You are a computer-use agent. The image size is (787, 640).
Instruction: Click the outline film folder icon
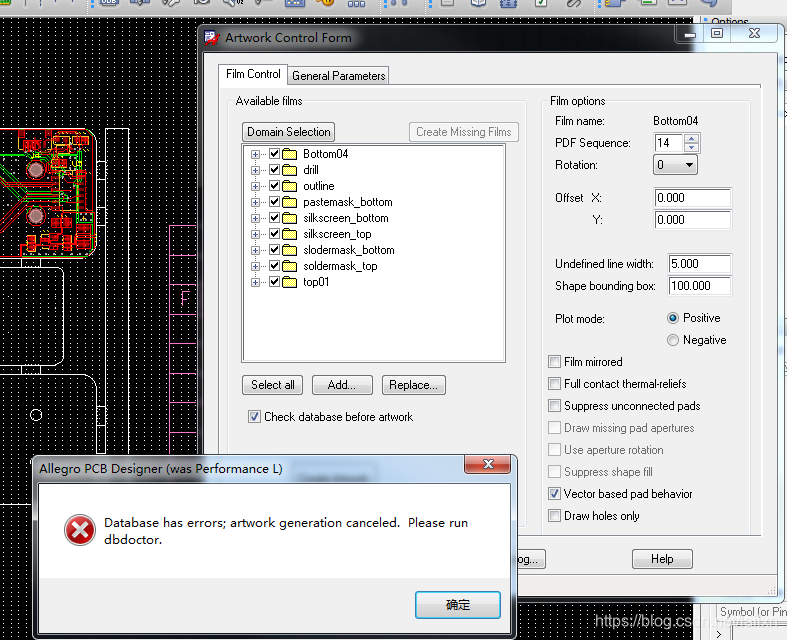pos(290,186)
